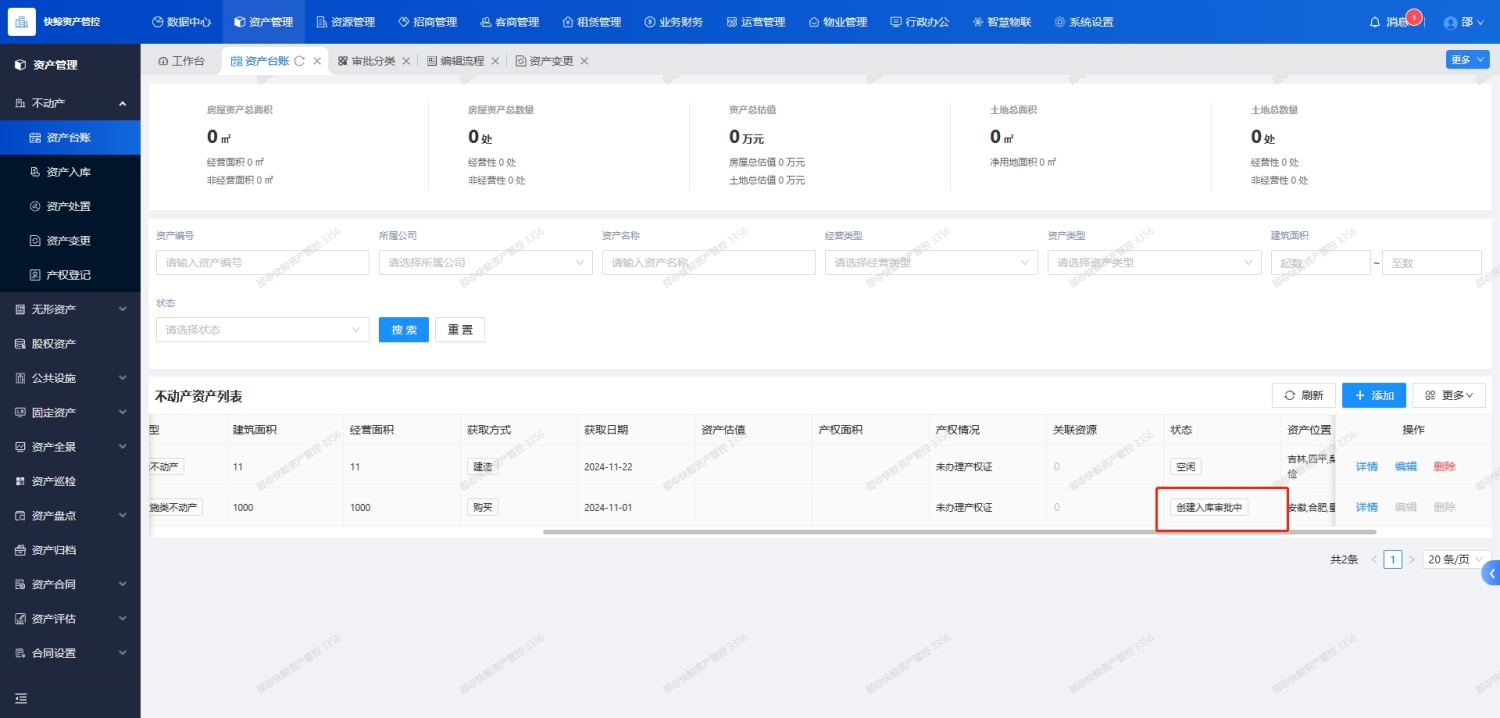Screen dimensions: 1500x718
Task: Expand the 资产合同 sidebar group
Action: pyautogui.click(x=70, y=584)
